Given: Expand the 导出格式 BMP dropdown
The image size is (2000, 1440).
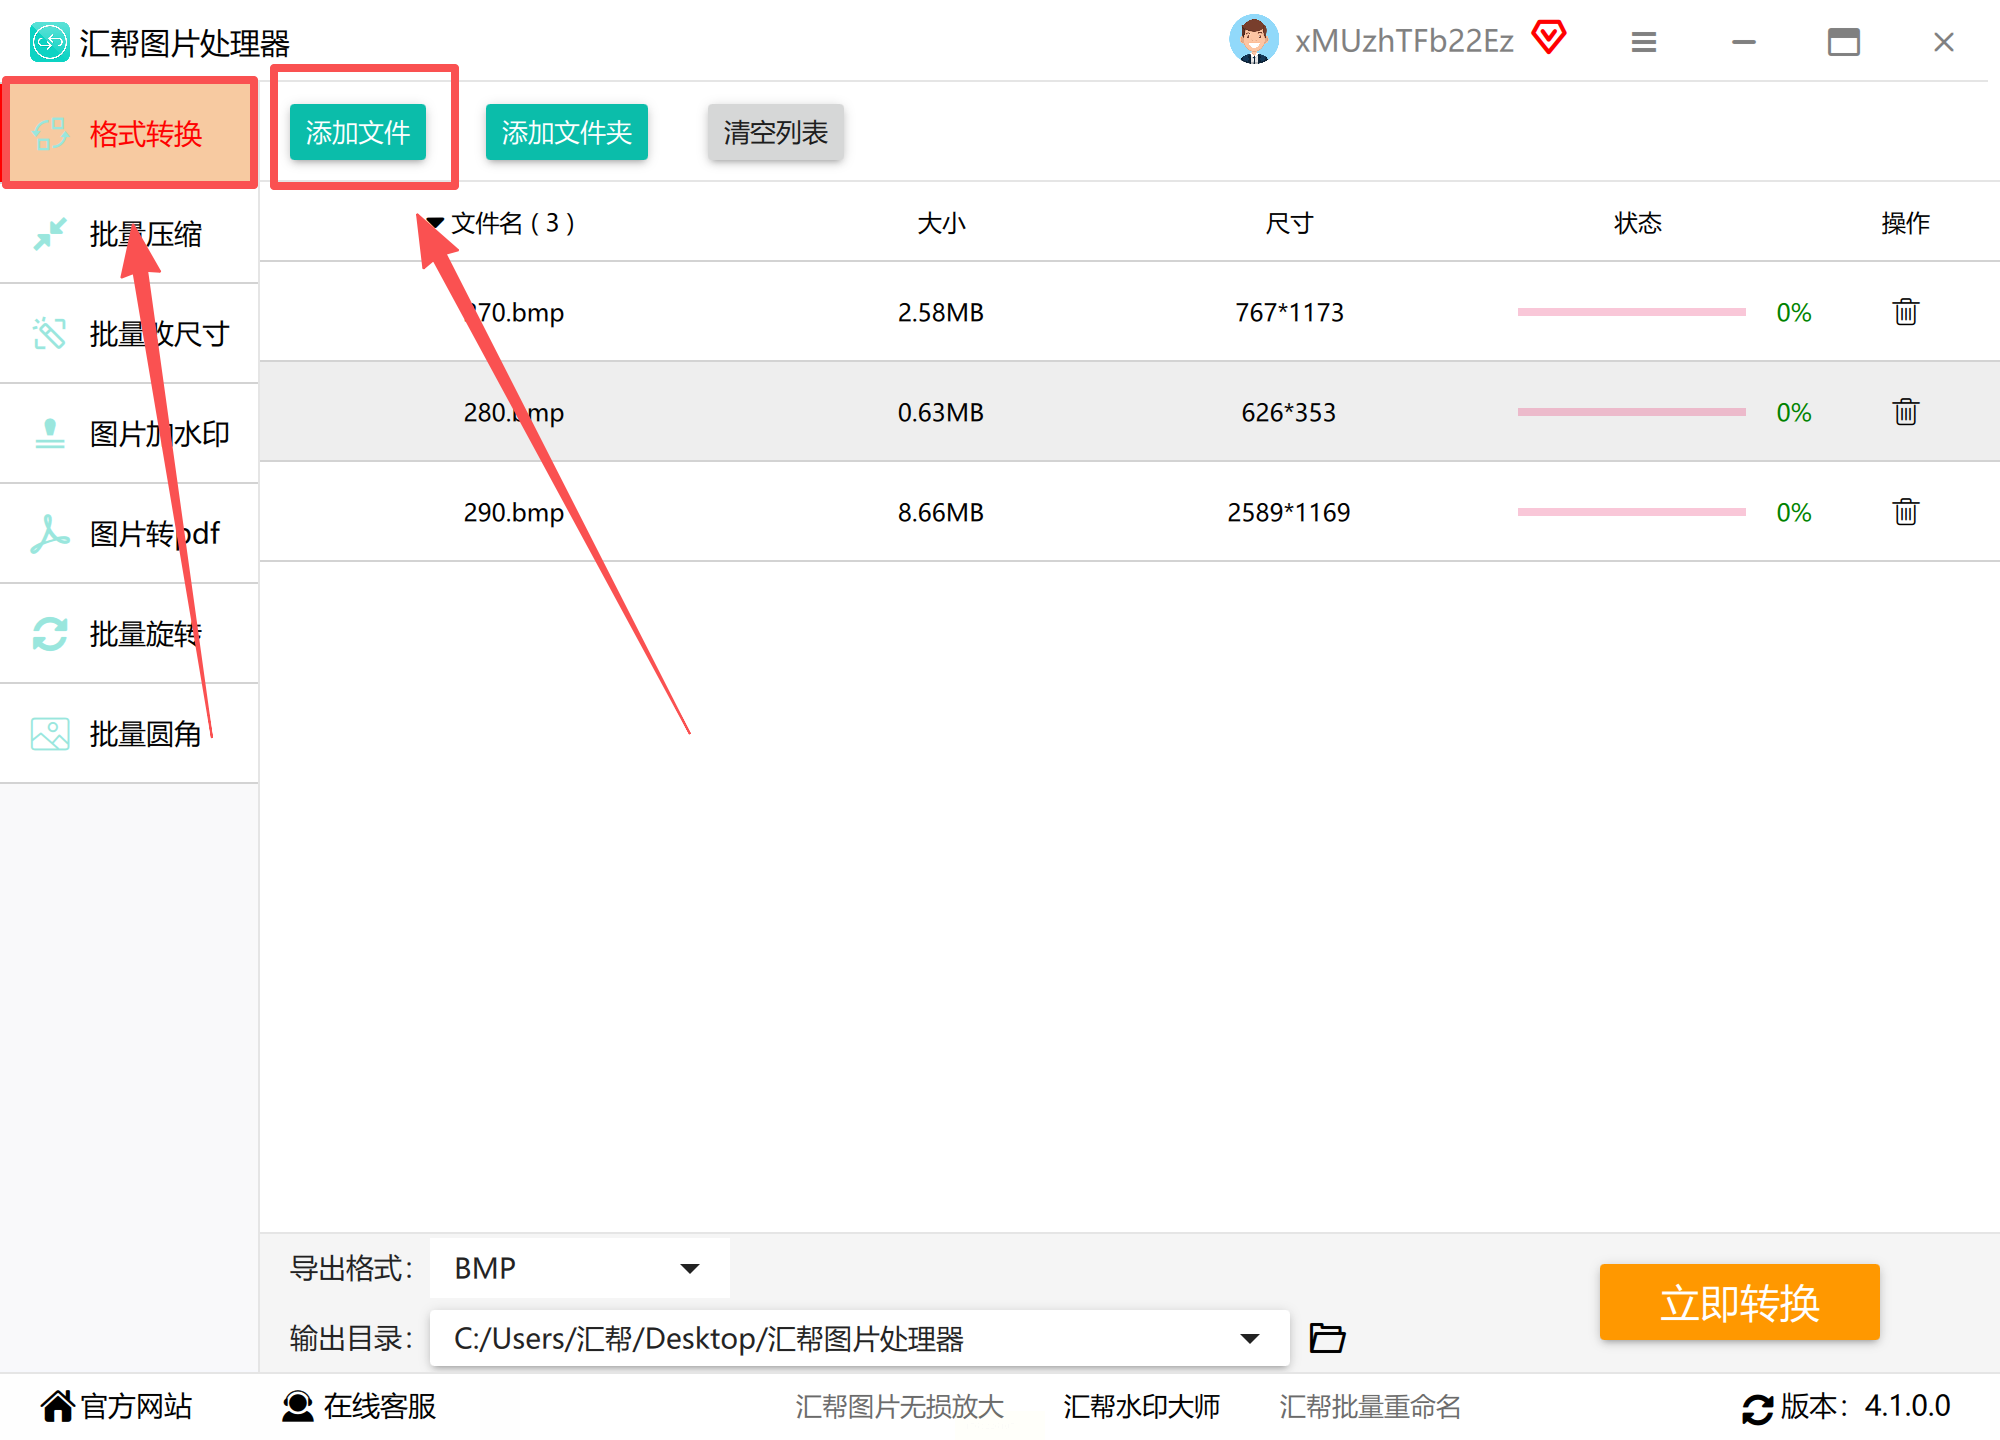Looking at the screenshot, I should (689, 1268).
